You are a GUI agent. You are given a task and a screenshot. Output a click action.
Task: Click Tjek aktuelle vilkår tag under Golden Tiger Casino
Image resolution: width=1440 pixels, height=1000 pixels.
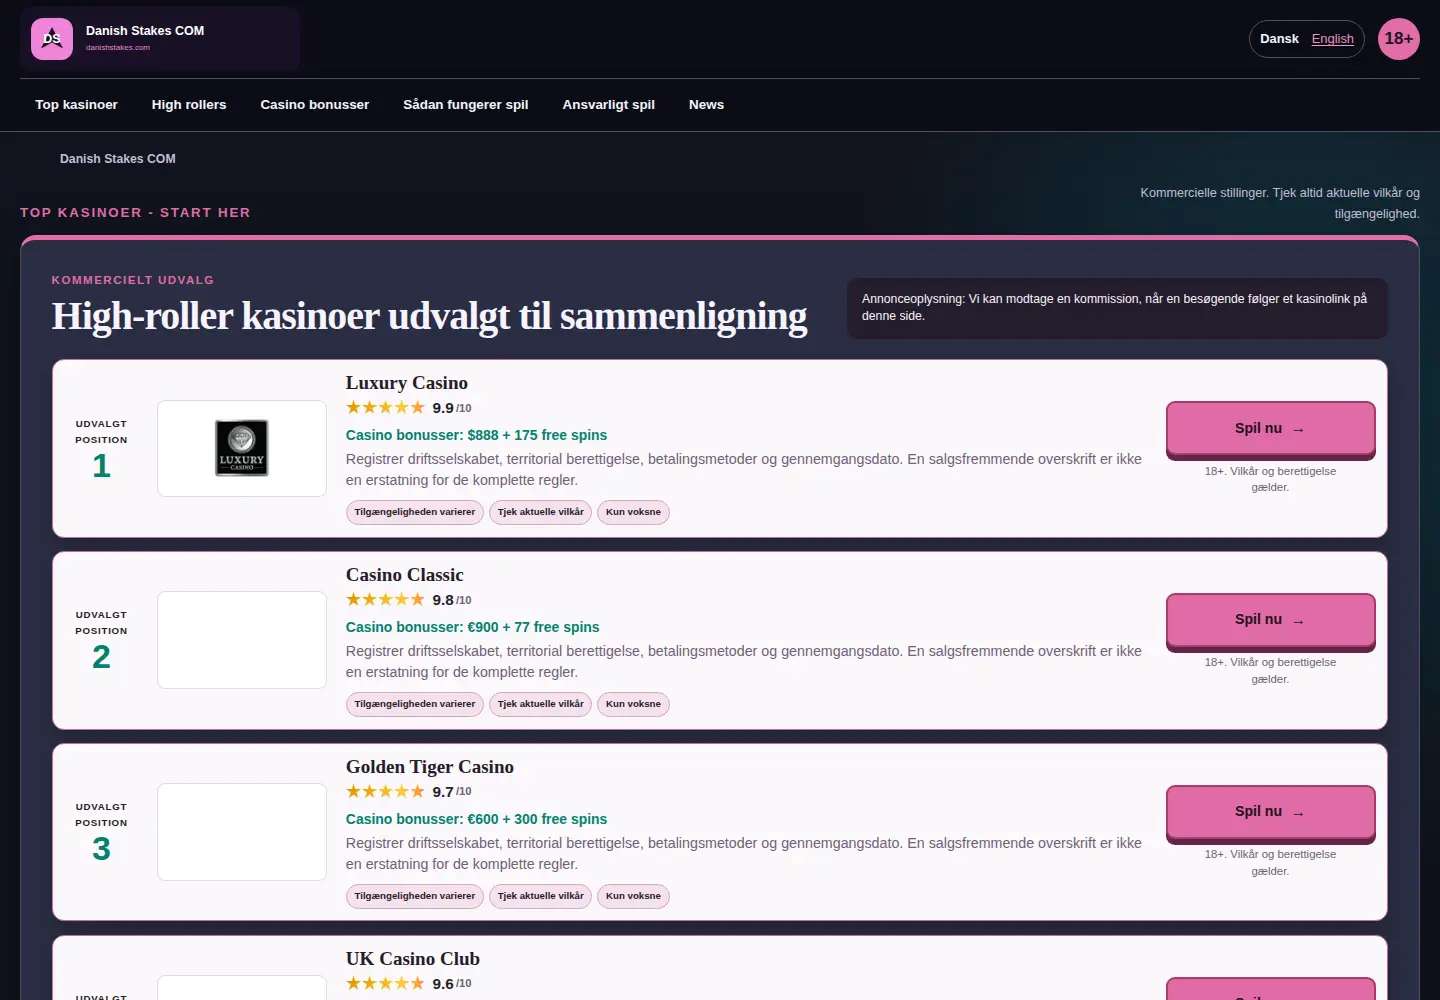(541, 897)
